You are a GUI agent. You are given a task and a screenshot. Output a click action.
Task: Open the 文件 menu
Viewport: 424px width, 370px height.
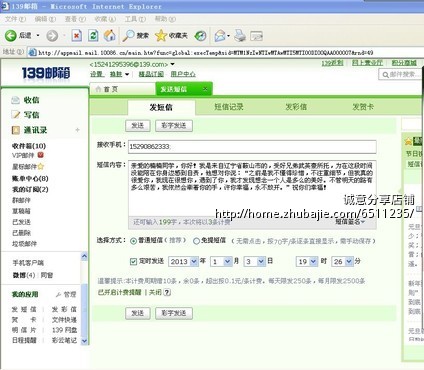pyautogui.click(x=15, y=19)
